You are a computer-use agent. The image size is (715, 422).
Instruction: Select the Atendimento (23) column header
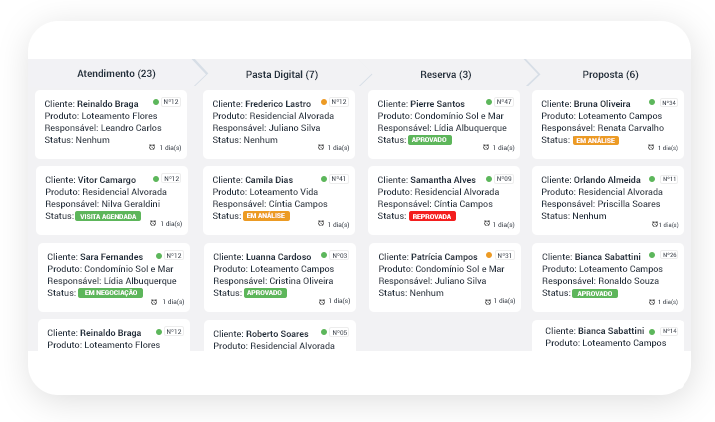(116, 74)
